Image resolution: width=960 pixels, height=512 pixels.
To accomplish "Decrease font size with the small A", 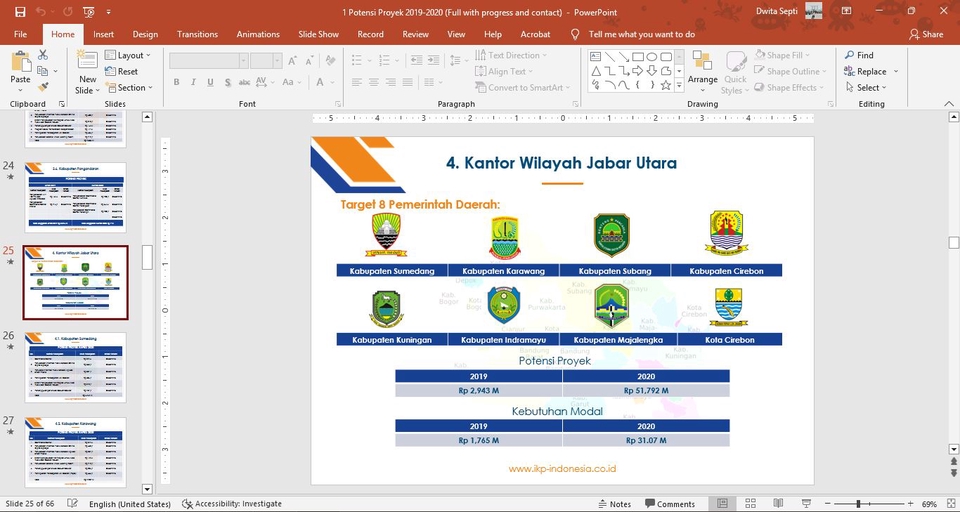I will pyautogui.click(x=310, y=61).
